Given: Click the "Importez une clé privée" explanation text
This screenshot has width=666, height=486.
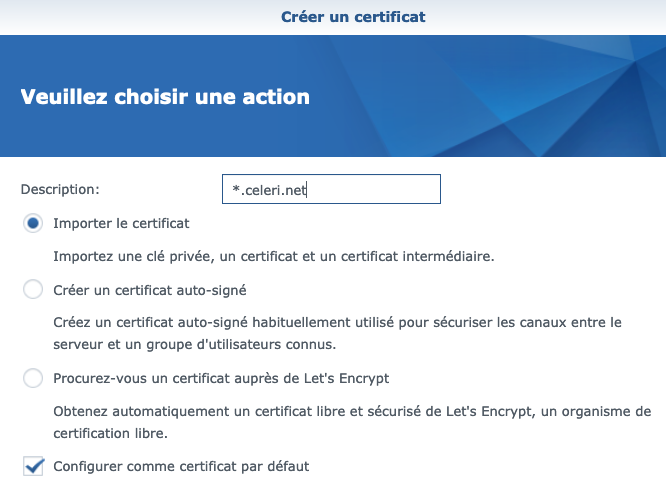Looking at the screenshot, I should (x=274, y=256).
